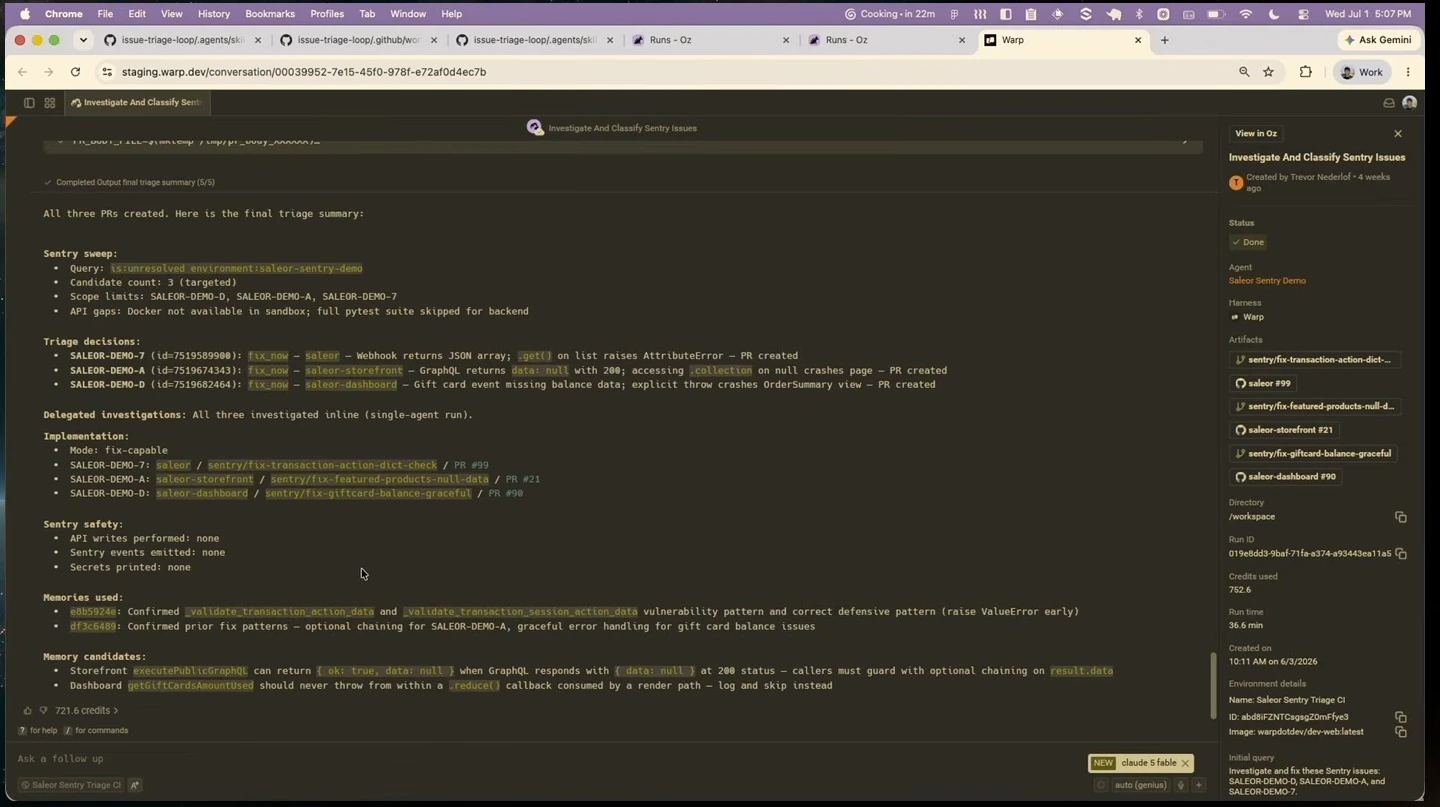The width and height of the screenshot is (1440, 807).
Task: Open the Chrome extensions puzzle icon
Action: click(1305, 72)
